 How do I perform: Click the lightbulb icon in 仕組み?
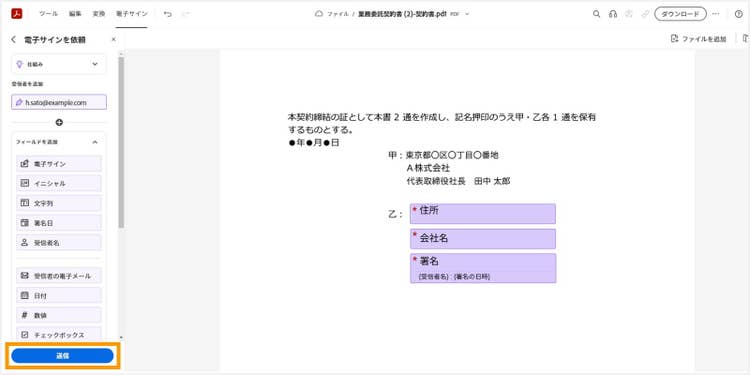pyautogui.click(x=20, y=64)
